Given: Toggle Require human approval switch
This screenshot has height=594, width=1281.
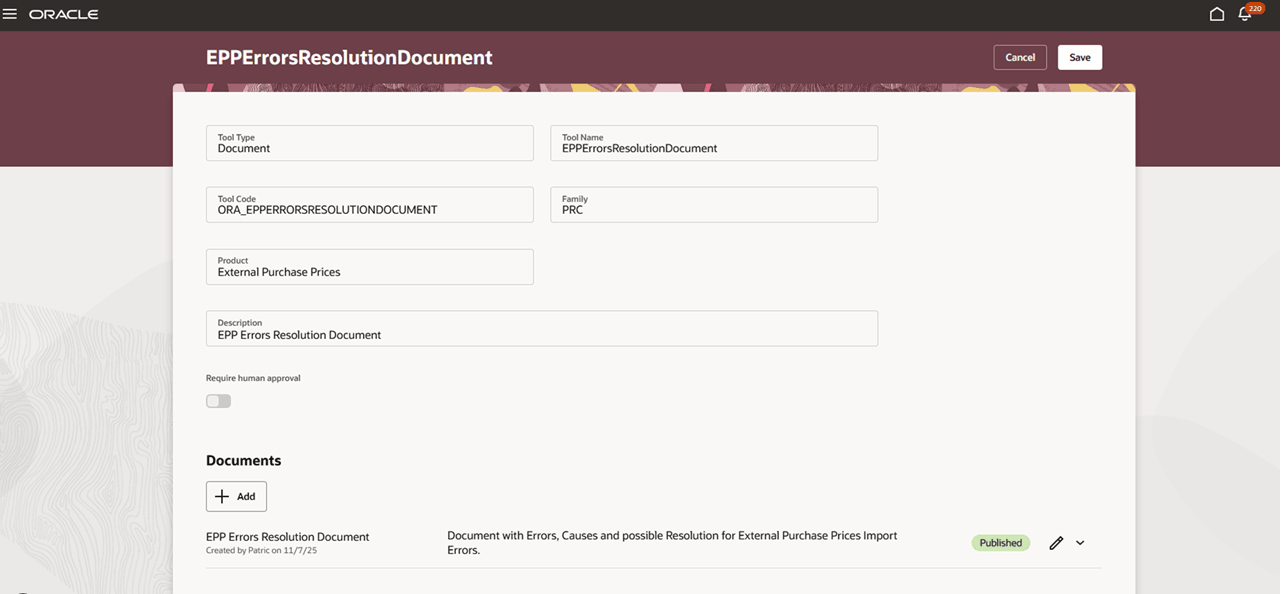Looking at the screenshot, I should tap(217, 400).
